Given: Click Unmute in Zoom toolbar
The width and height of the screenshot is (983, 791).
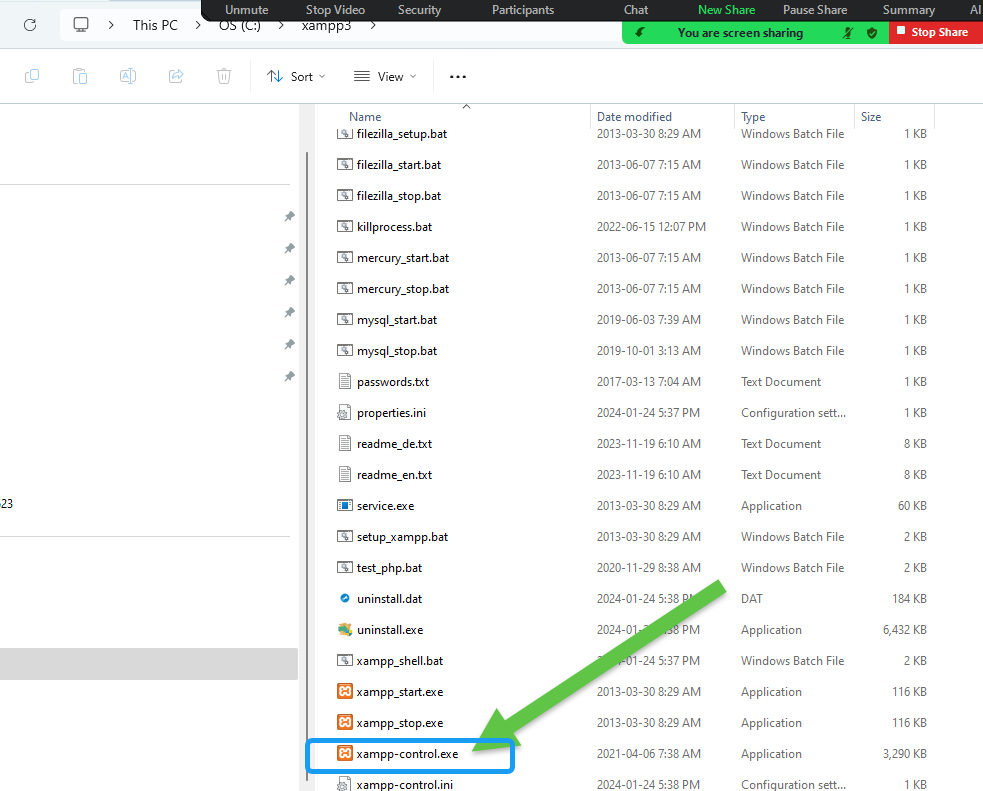Looking at the screenshot, I should (x=246, y=10).
